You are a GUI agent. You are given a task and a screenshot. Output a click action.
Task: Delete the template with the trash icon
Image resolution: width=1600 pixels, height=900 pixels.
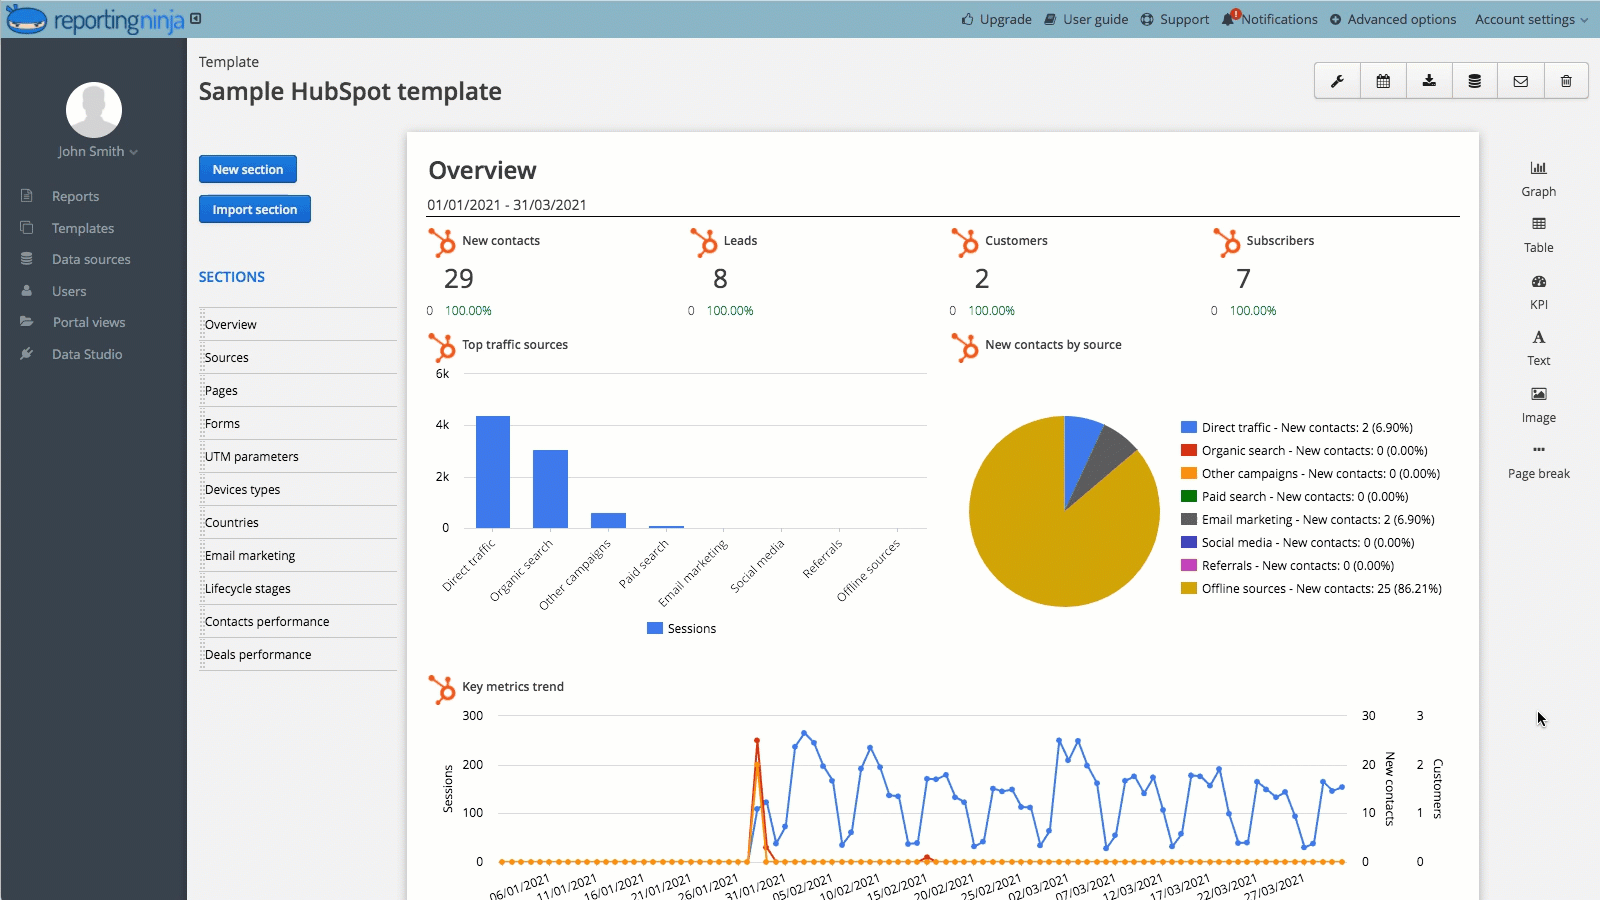tap(1567, 81)
